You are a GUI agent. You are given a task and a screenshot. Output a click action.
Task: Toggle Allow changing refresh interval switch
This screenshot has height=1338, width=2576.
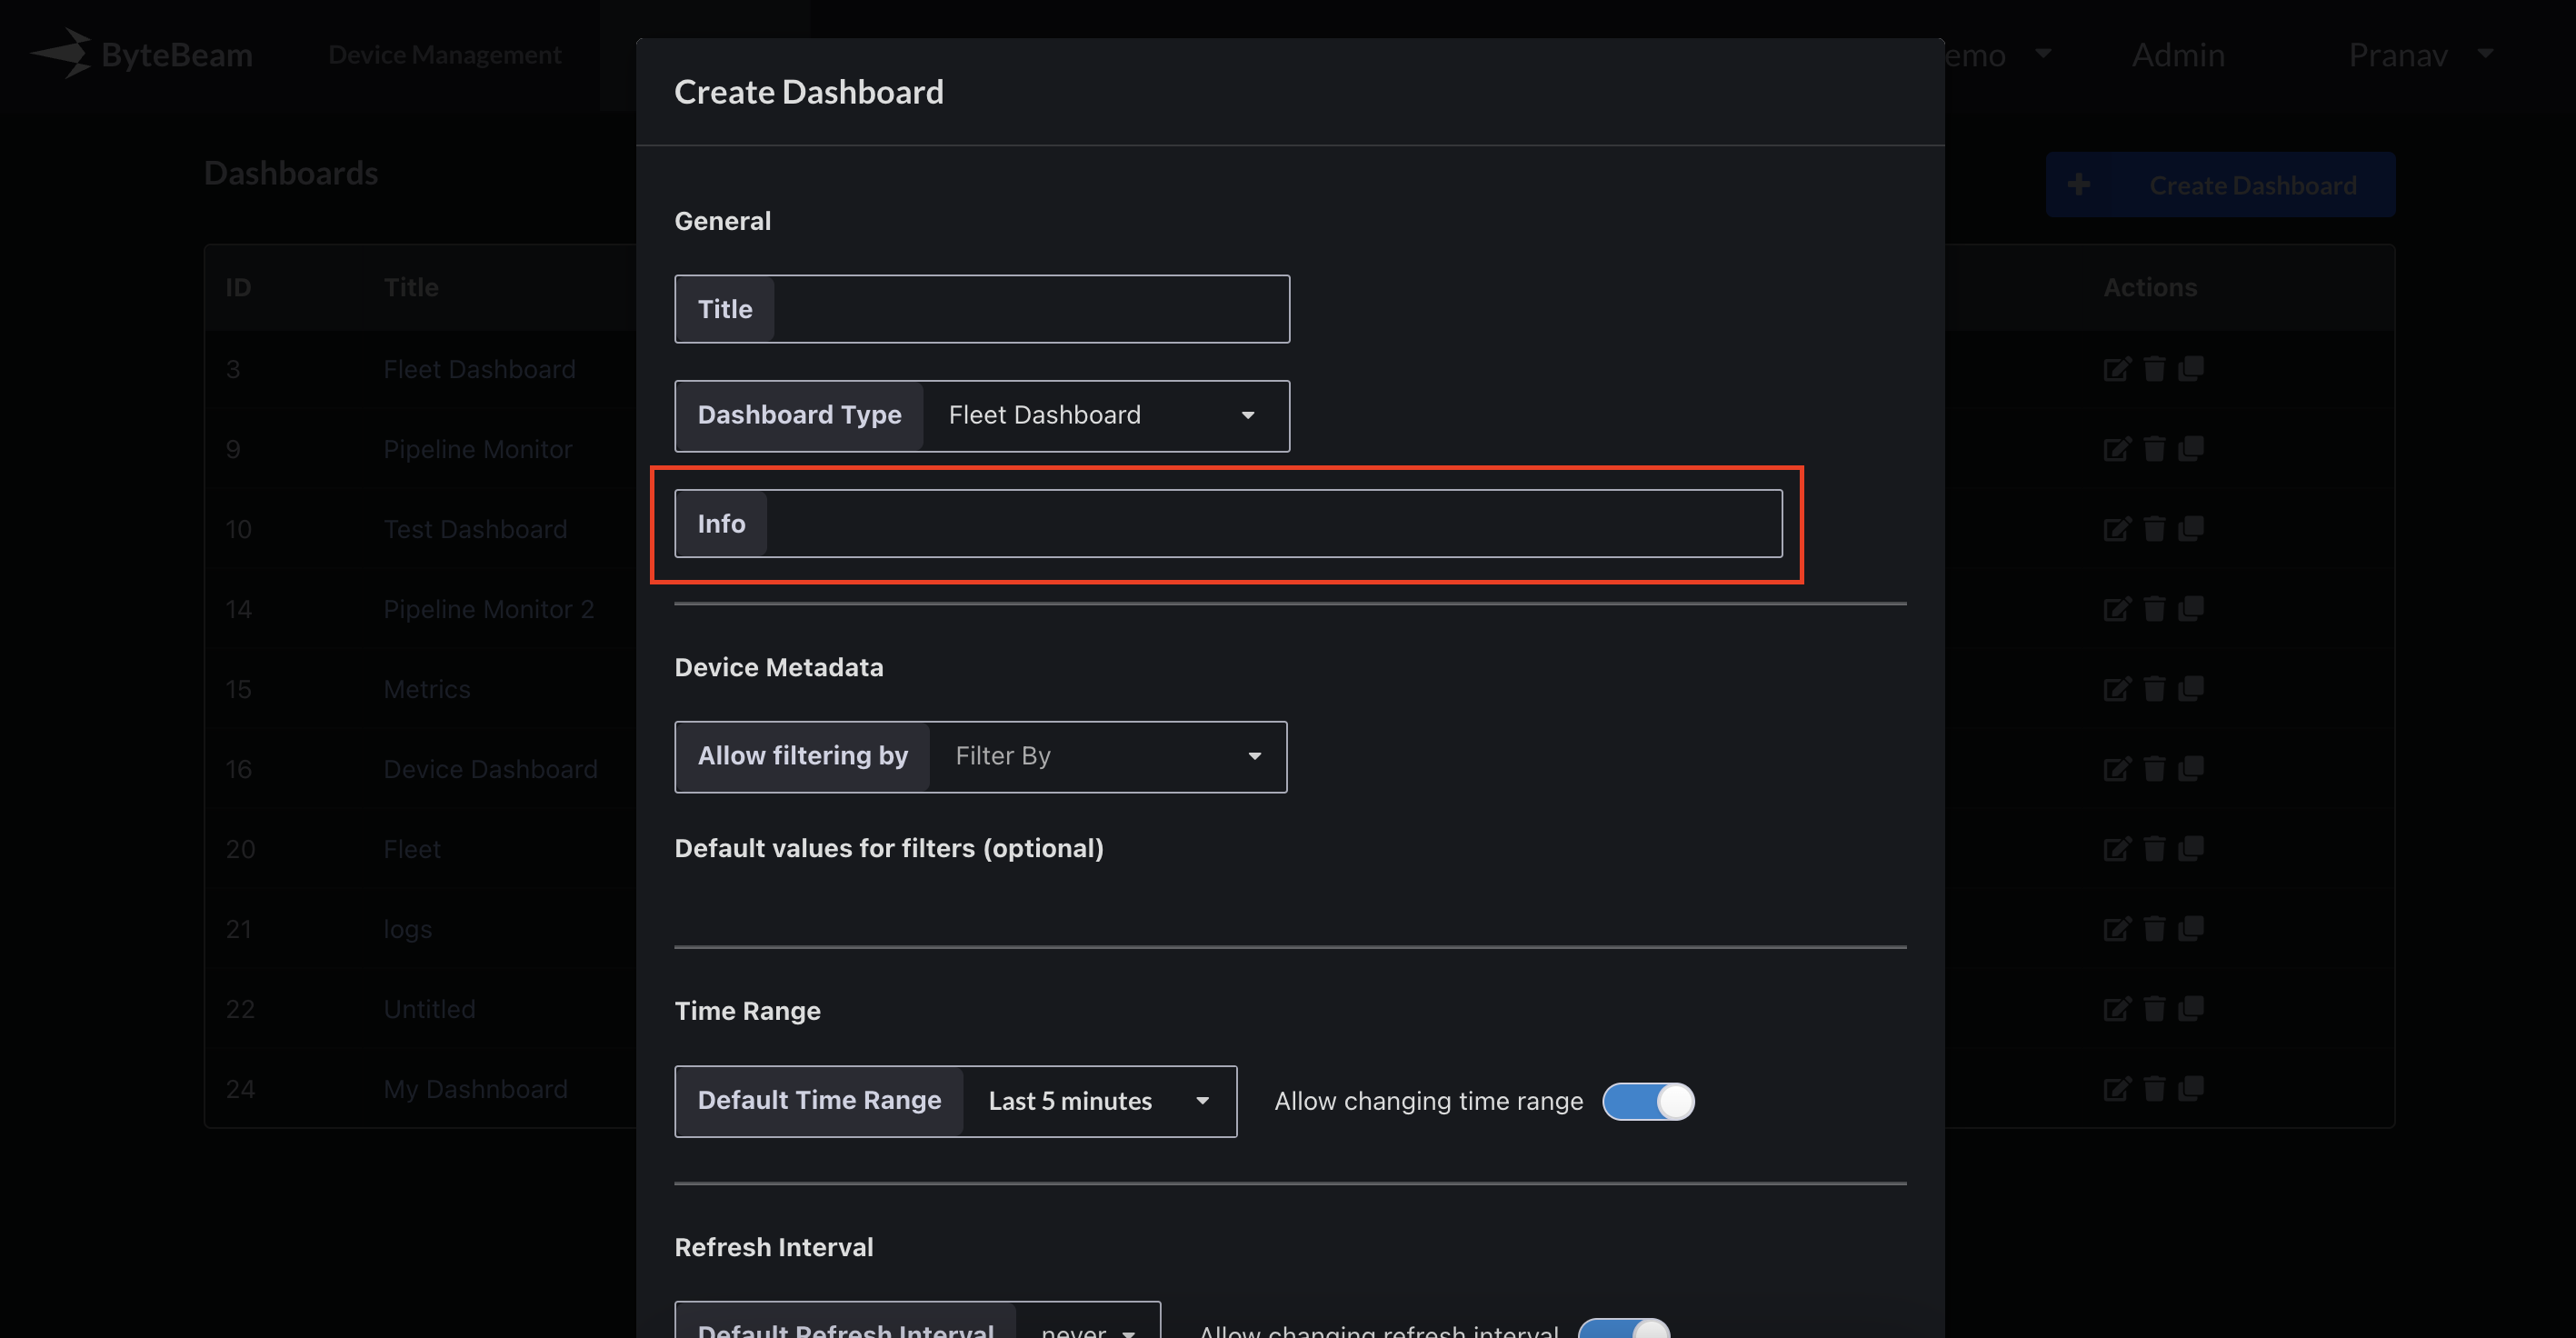click(1624, 1330)
